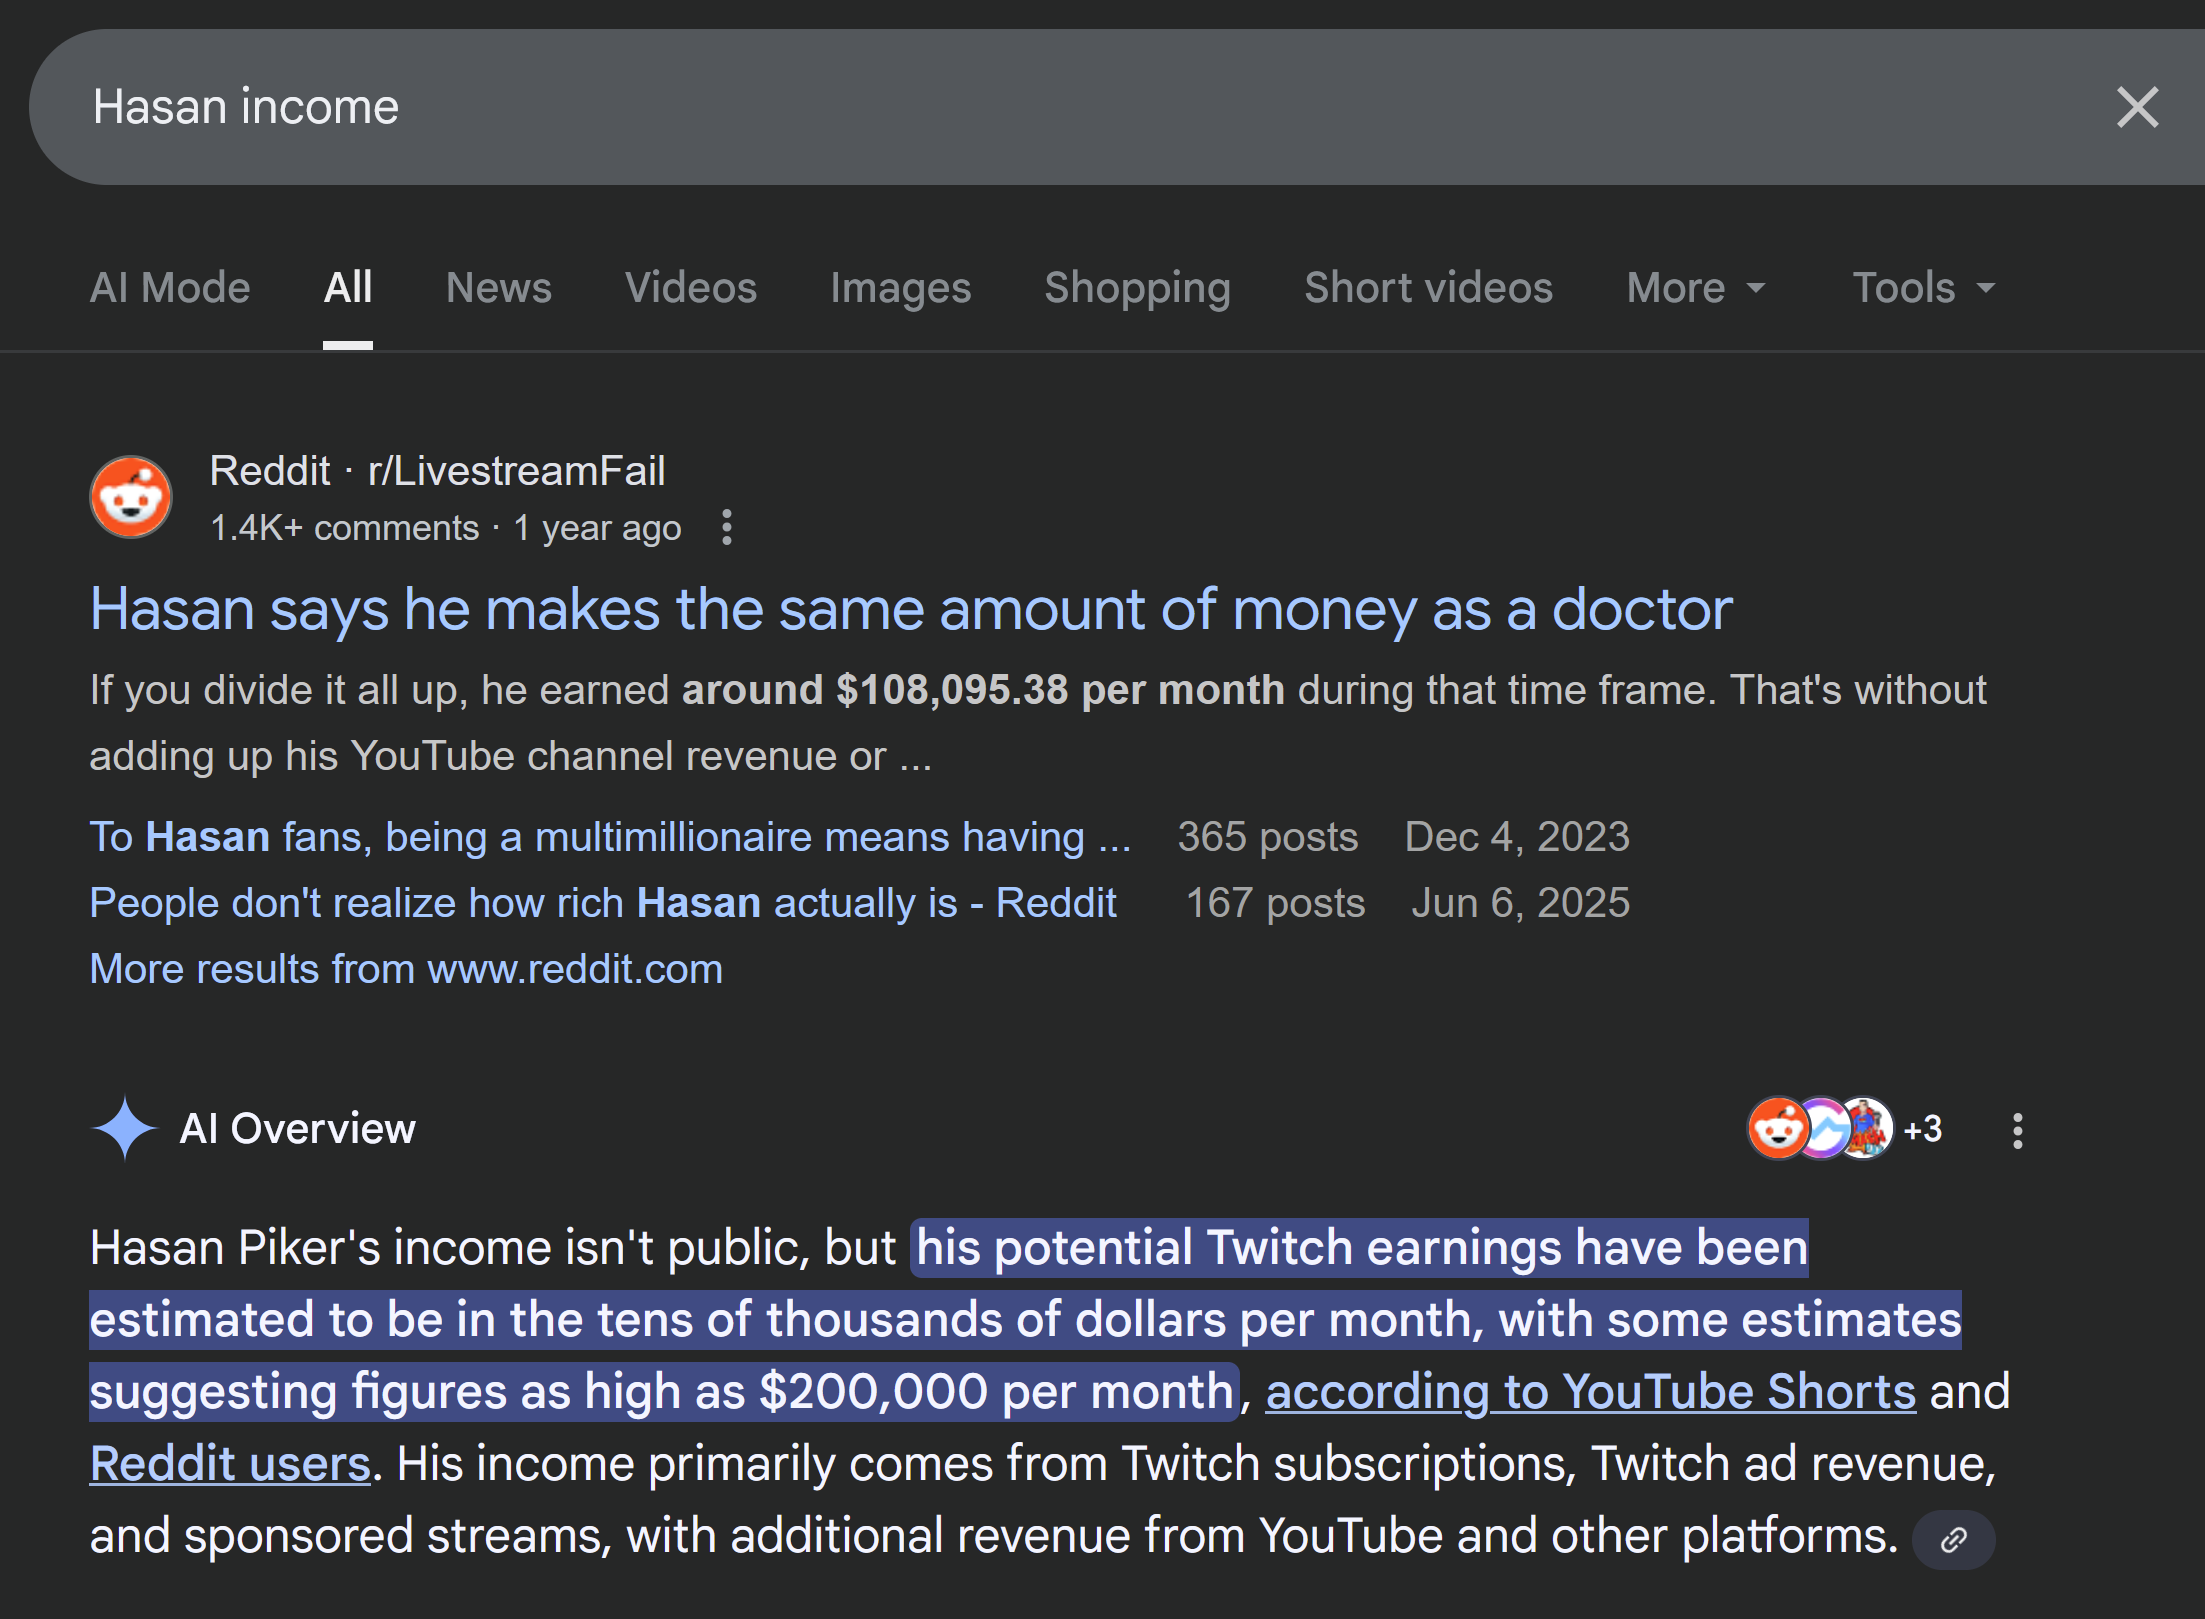Image resolution: width=2205 pixels, height=1619 pixels.
Task: Select the Images tab
Action: click(x=900, y=288)
